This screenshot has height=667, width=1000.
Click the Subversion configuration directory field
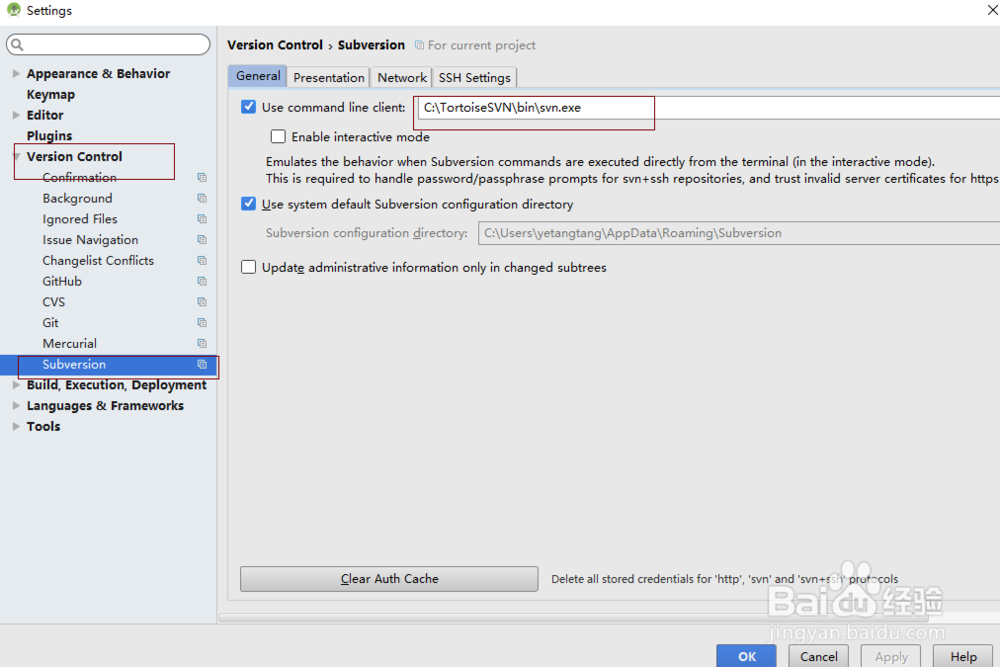[739, 233]
